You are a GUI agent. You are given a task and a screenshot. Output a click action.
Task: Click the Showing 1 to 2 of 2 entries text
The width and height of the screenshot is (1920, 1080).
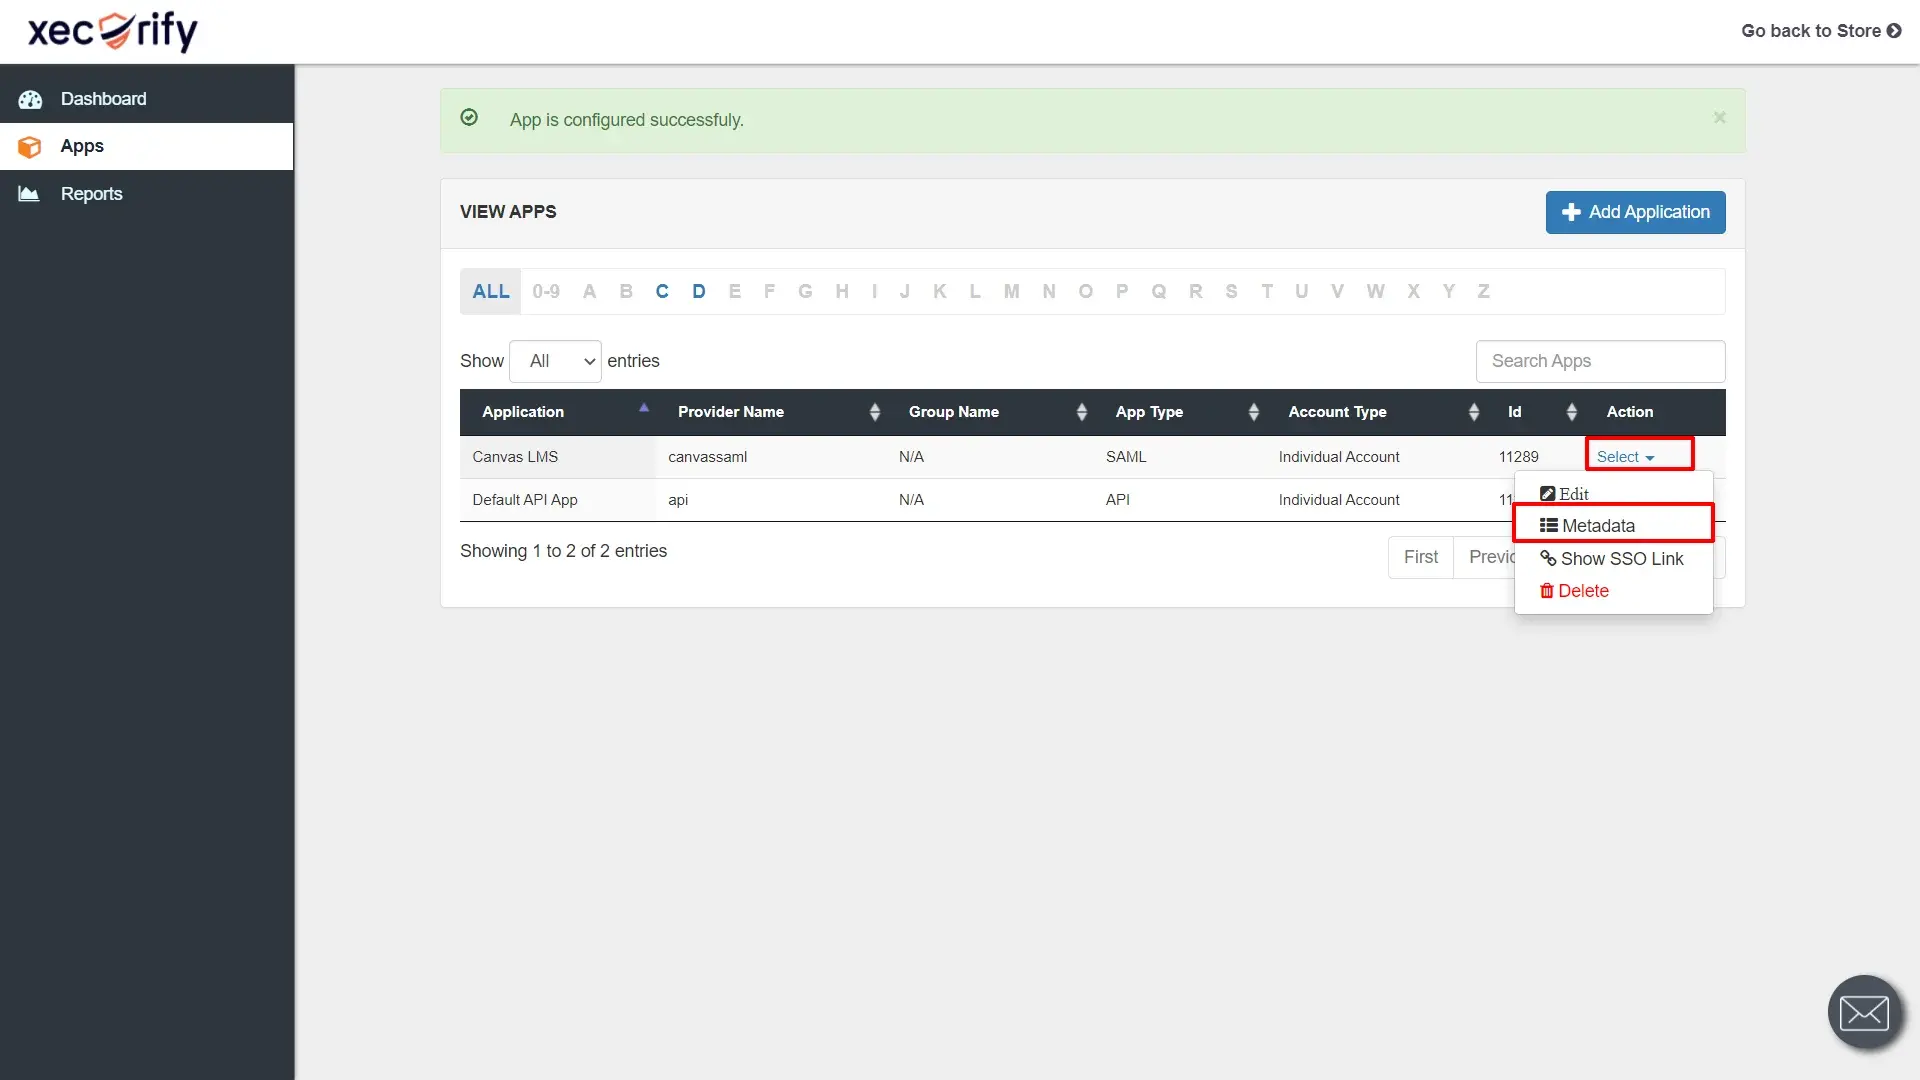[x=563, y=551]
